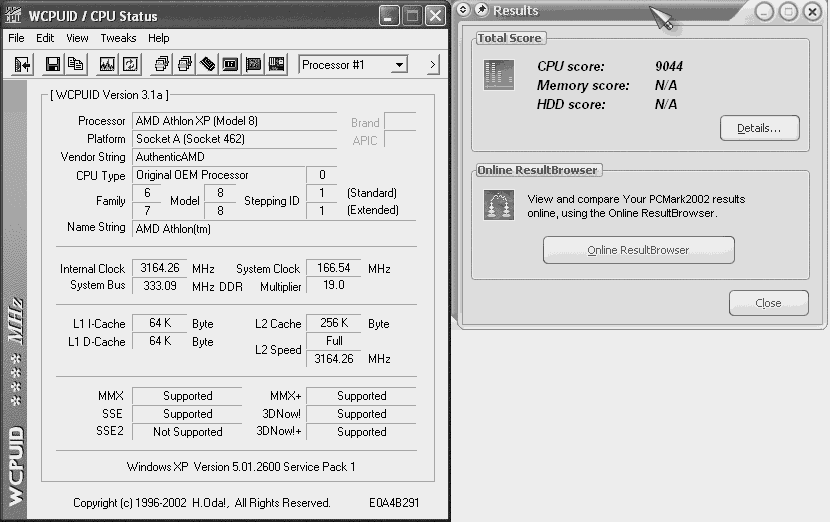This screenshot has height=522, width=830.
Task: Click the HDD score N/A value
Action: (666, 104)
